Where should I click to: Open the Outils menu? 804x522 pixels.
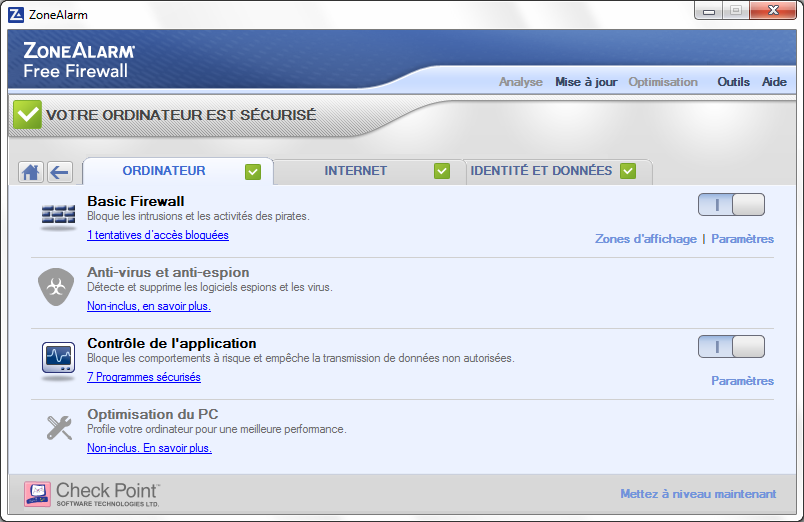733,82
